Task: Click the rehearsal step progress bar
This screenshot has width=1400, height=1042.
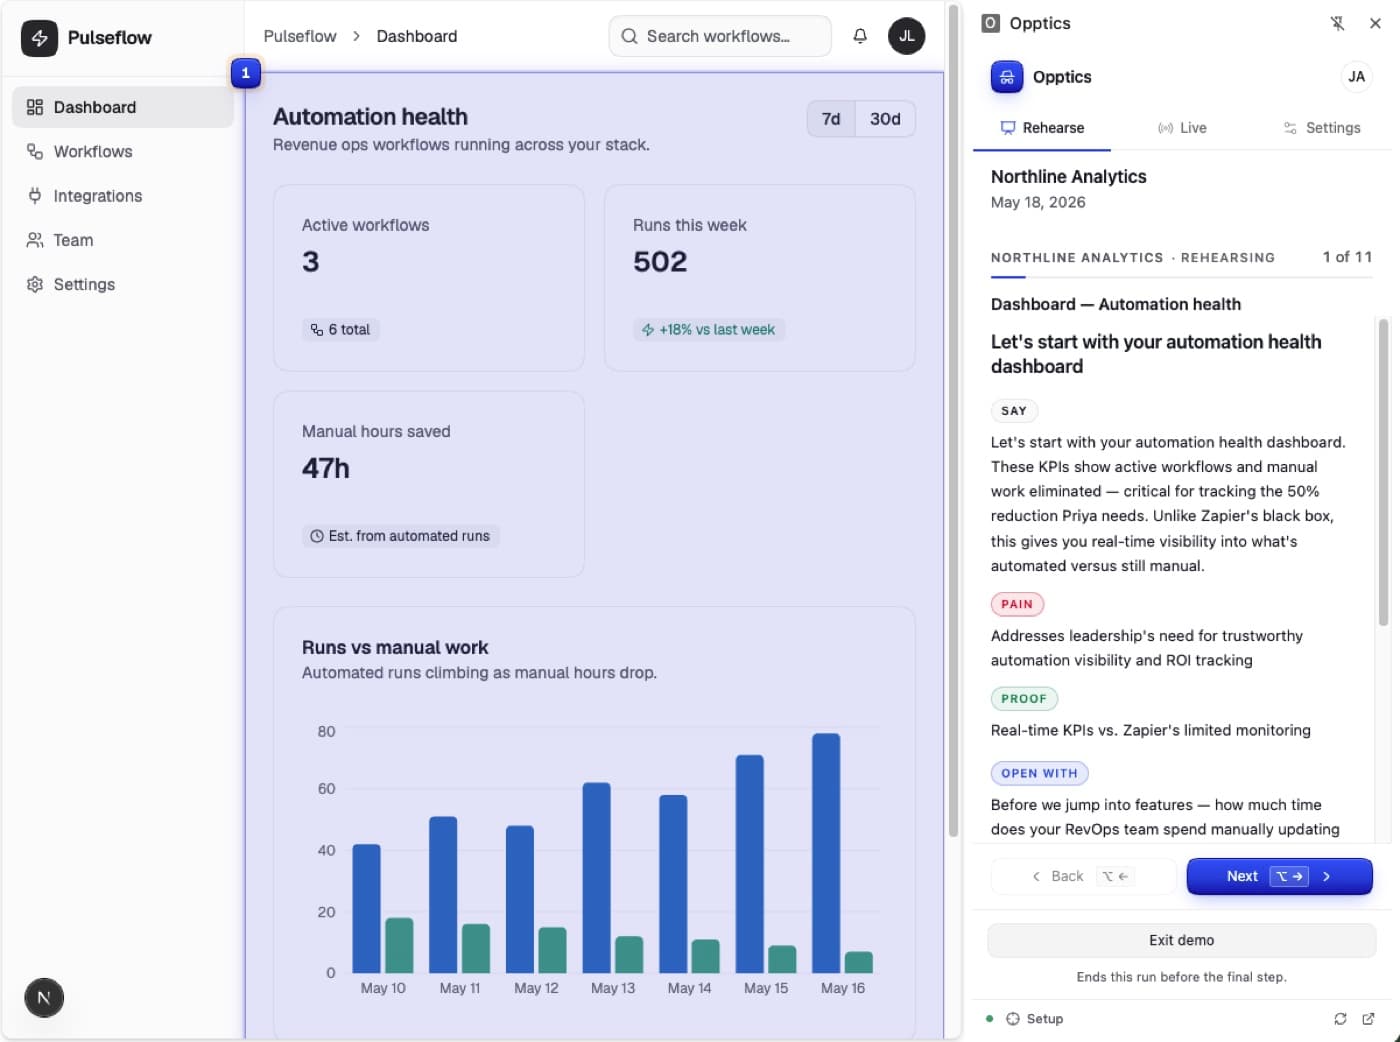Action: 1181,276
